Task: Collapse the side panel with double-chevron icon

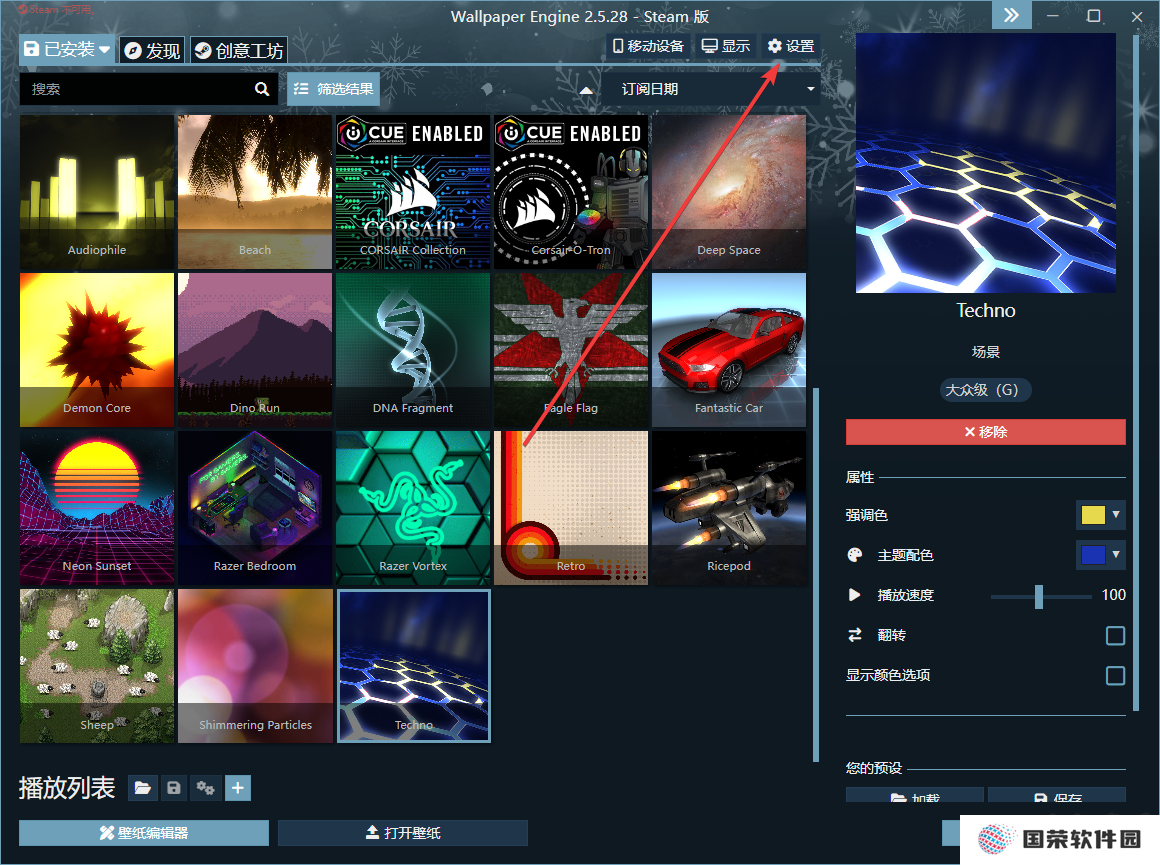Action: click(1011, 15)
